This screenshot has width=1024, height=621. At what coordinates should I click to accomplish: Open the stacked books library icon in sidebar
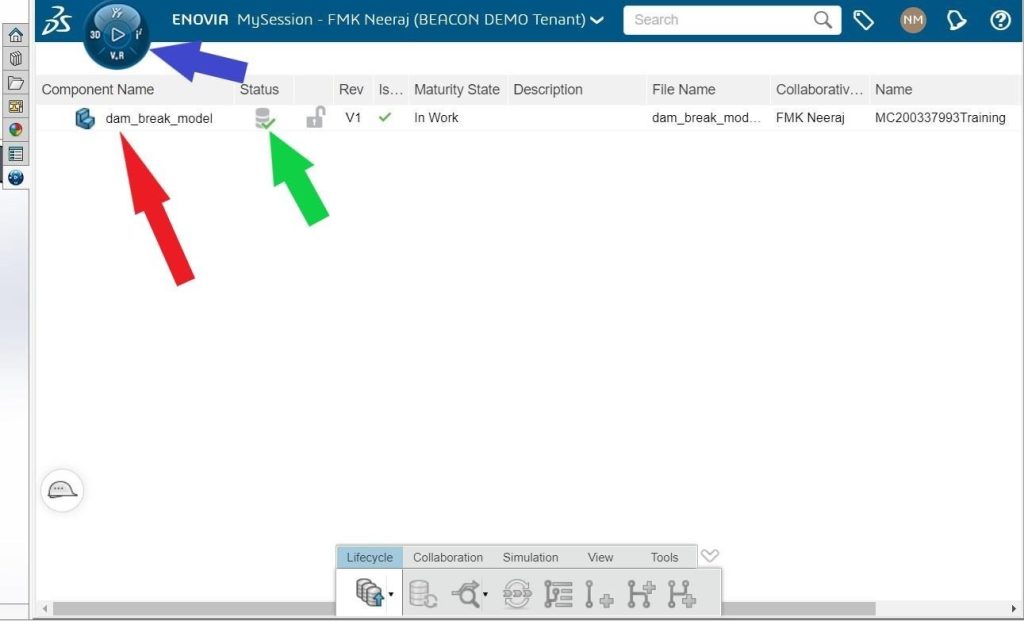coord(16,59)
